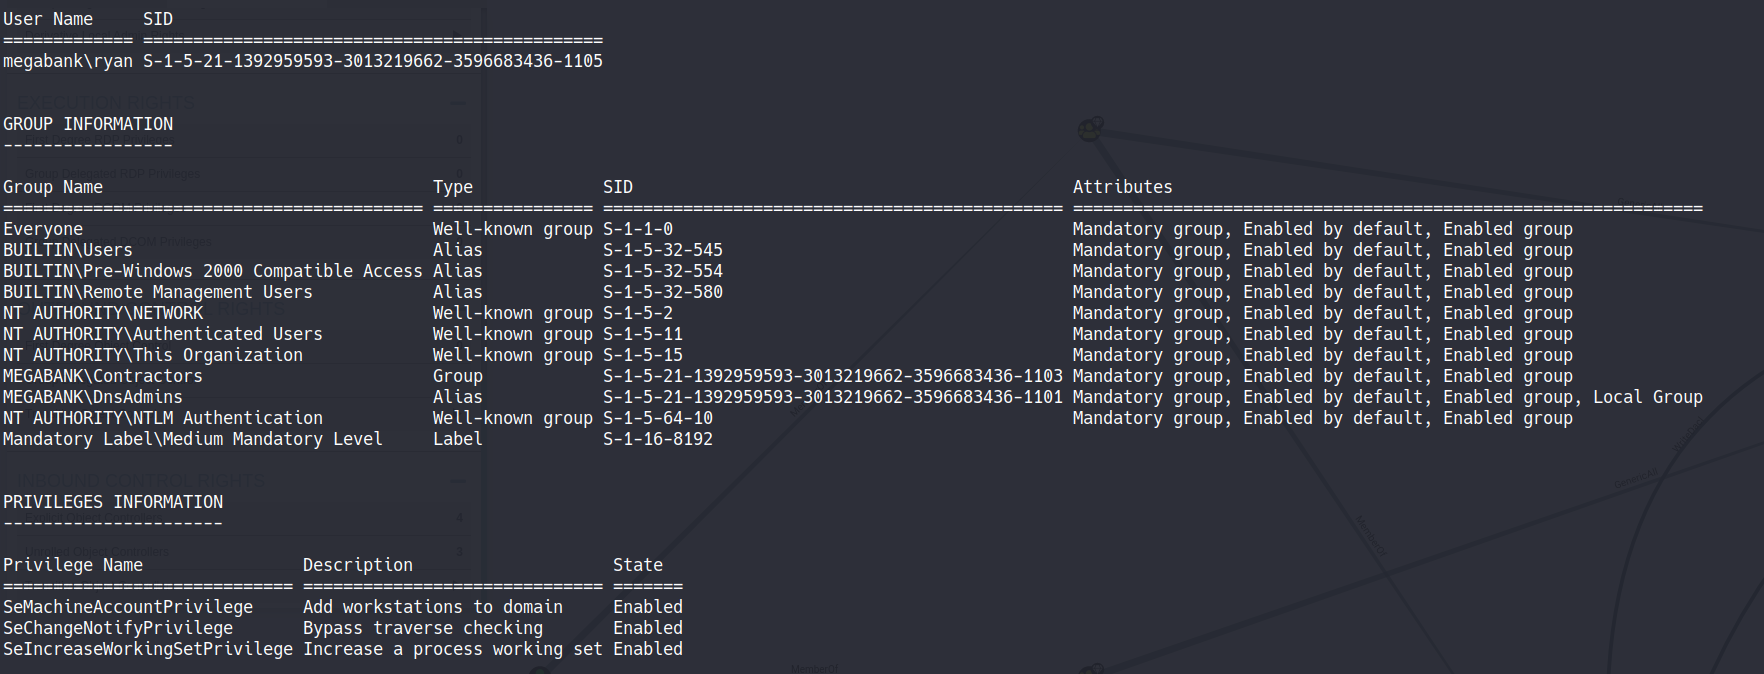This screenshot has height=674, width=1764.
Task: Click the megabank\ryan user name
Action: pyautogui.click(x=67, y=61)
